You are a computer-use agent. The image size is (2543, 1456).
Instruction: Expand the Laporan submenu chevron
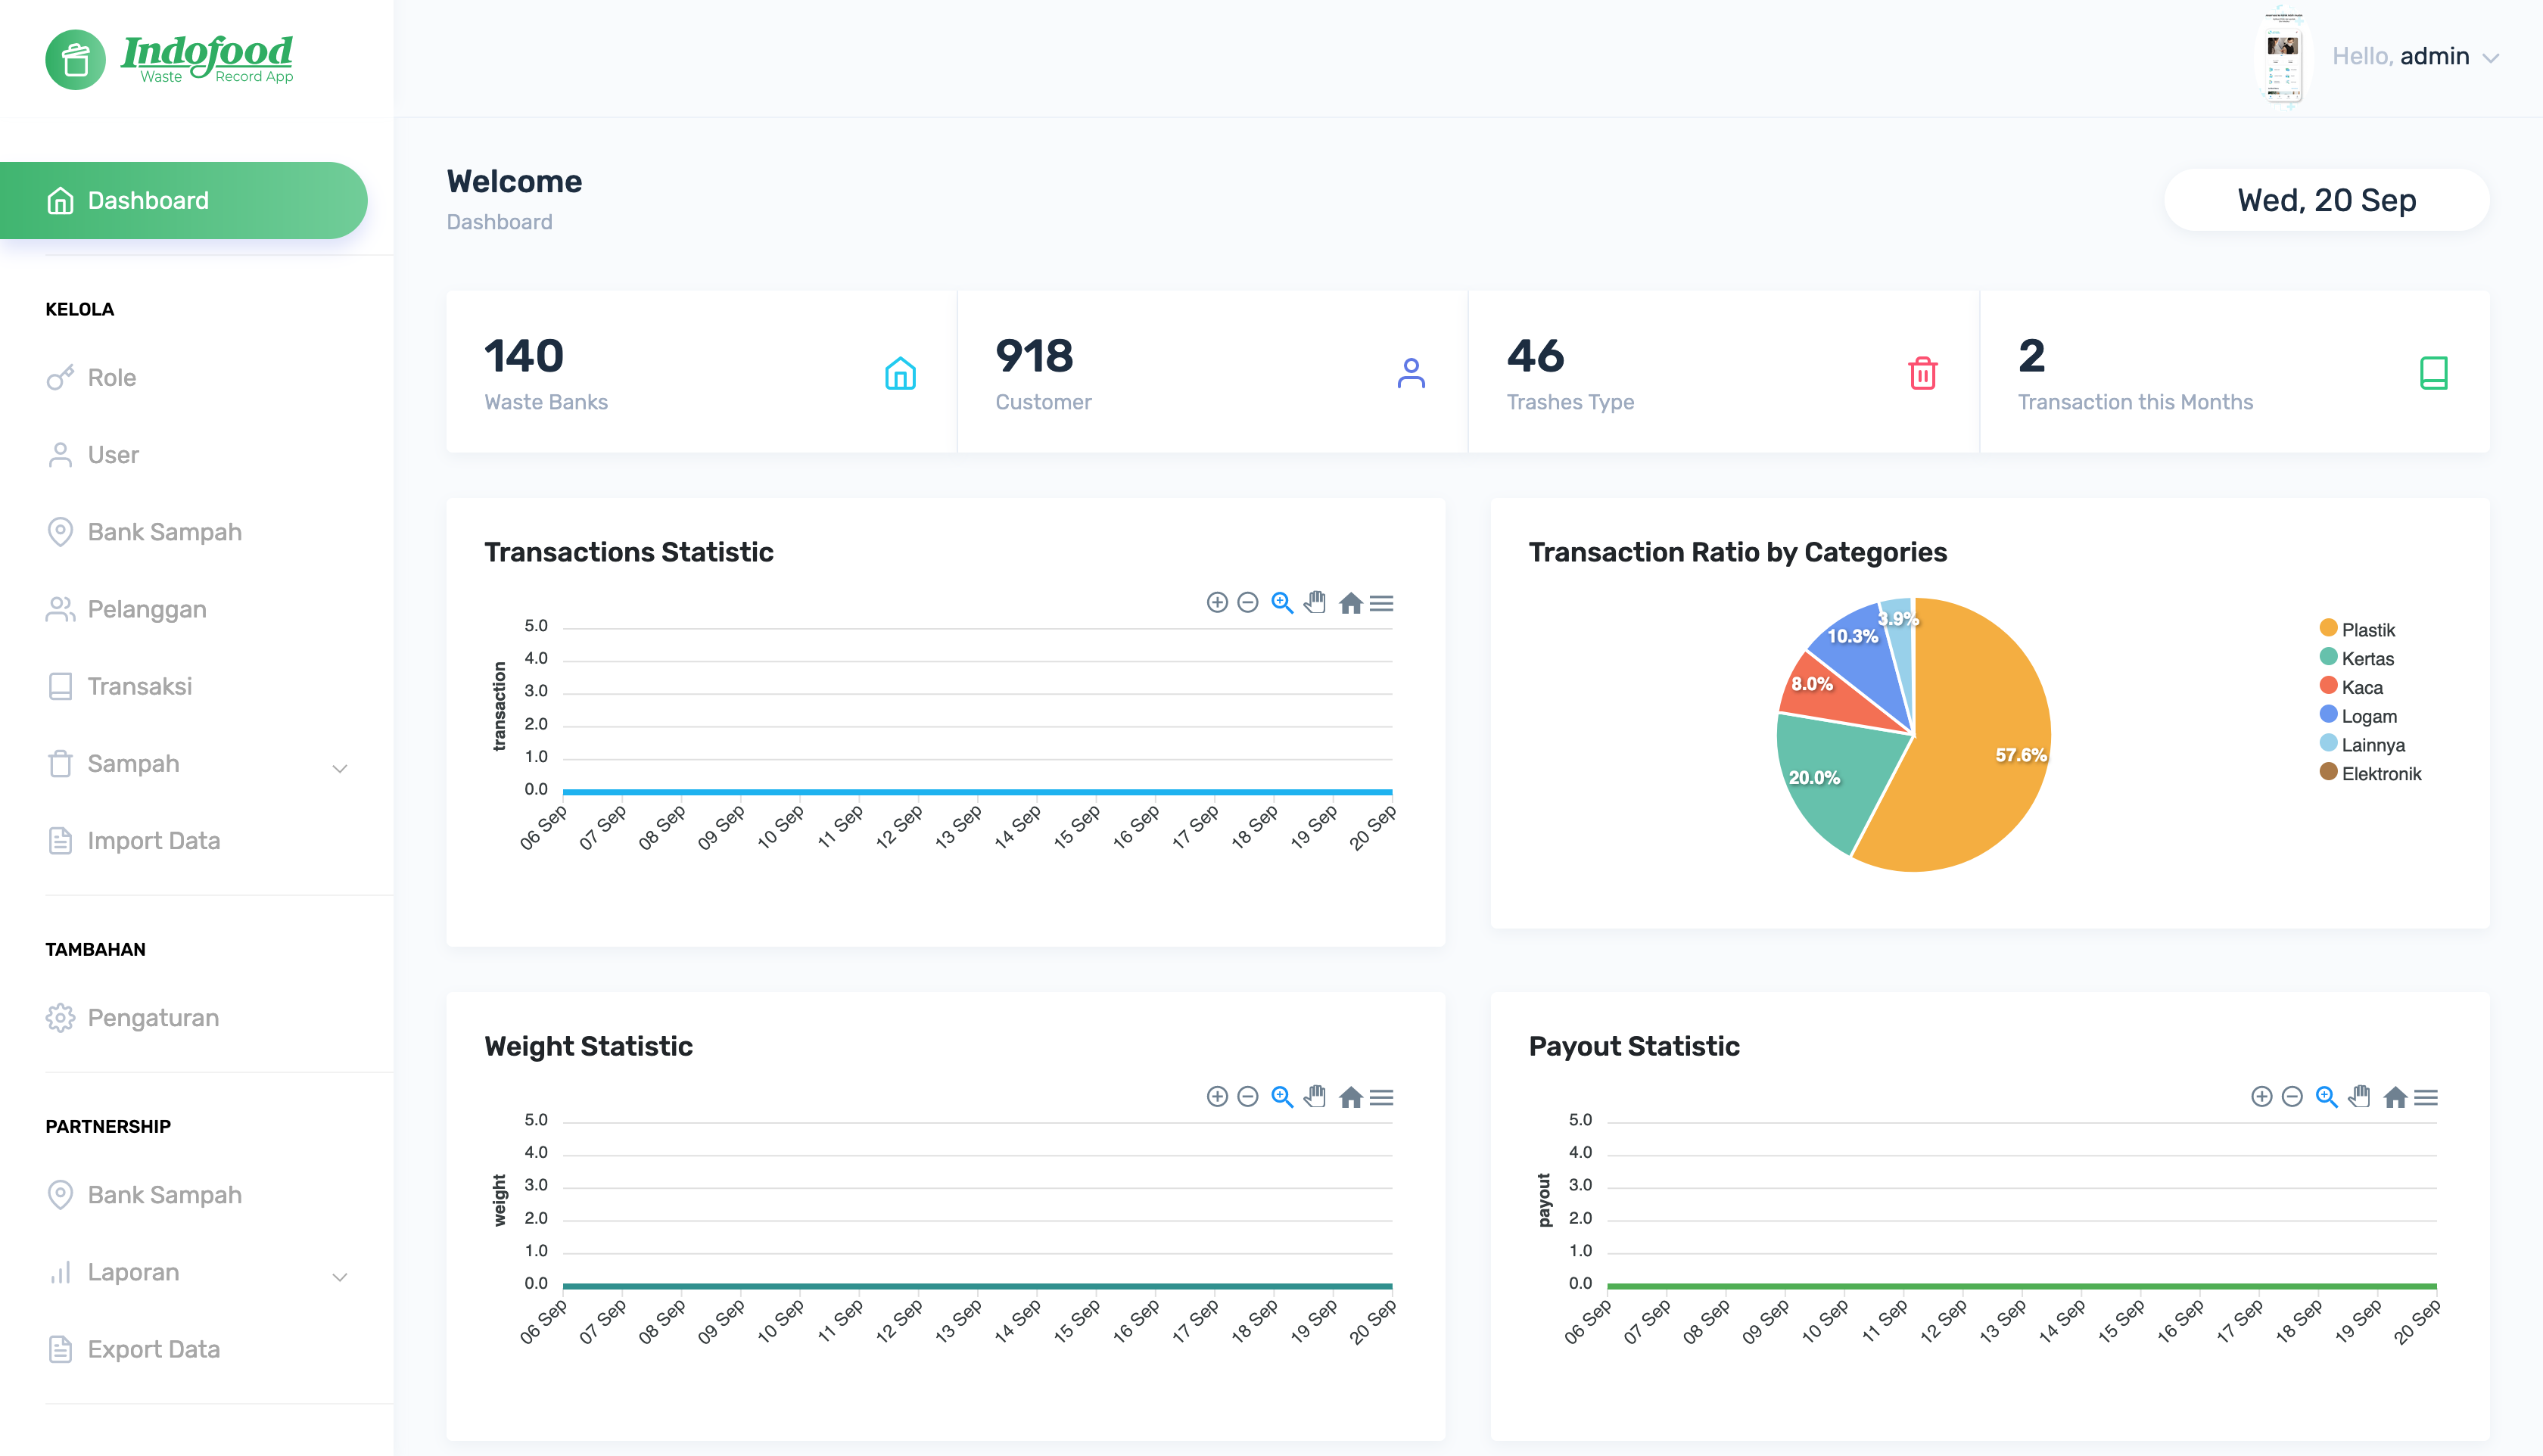(x=340, y=1276)
